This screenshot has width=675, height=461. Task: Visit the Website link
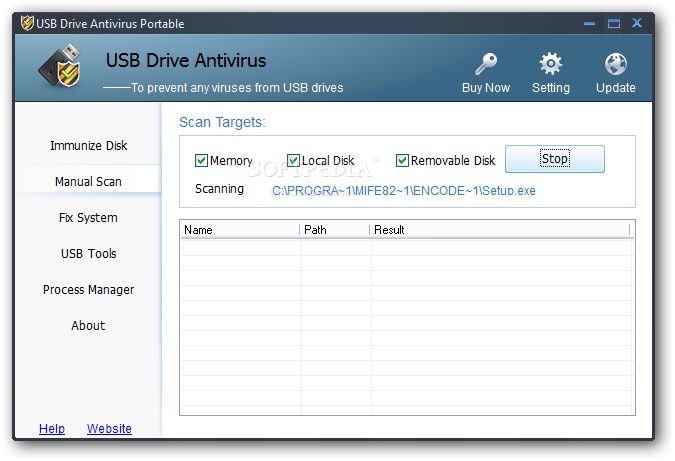tap(109, 429)
